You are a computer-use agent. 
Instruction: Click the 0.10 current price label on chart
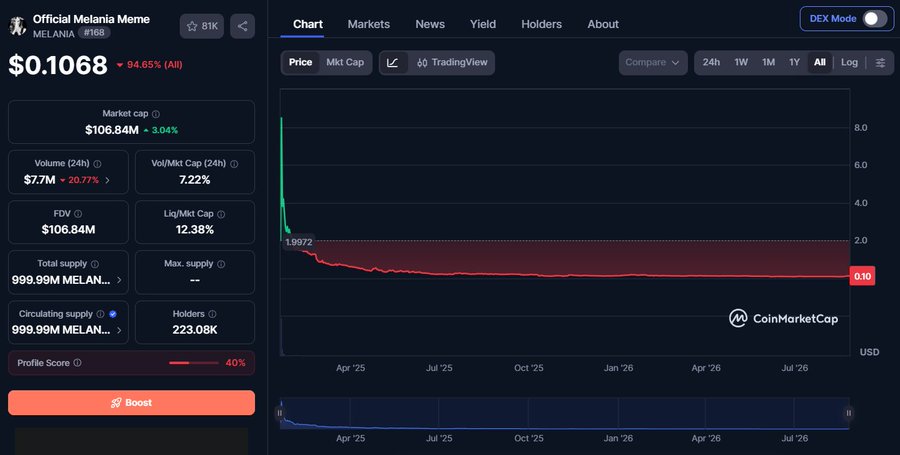point(862,277)
